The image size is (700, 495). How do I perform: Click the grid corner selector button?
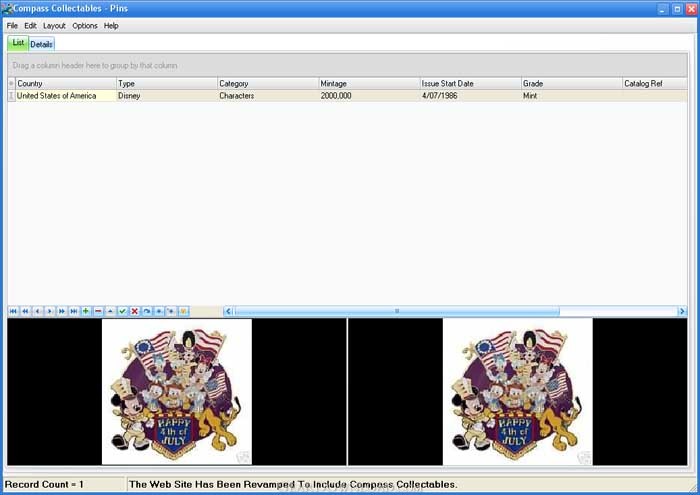(x=11, y=83)
